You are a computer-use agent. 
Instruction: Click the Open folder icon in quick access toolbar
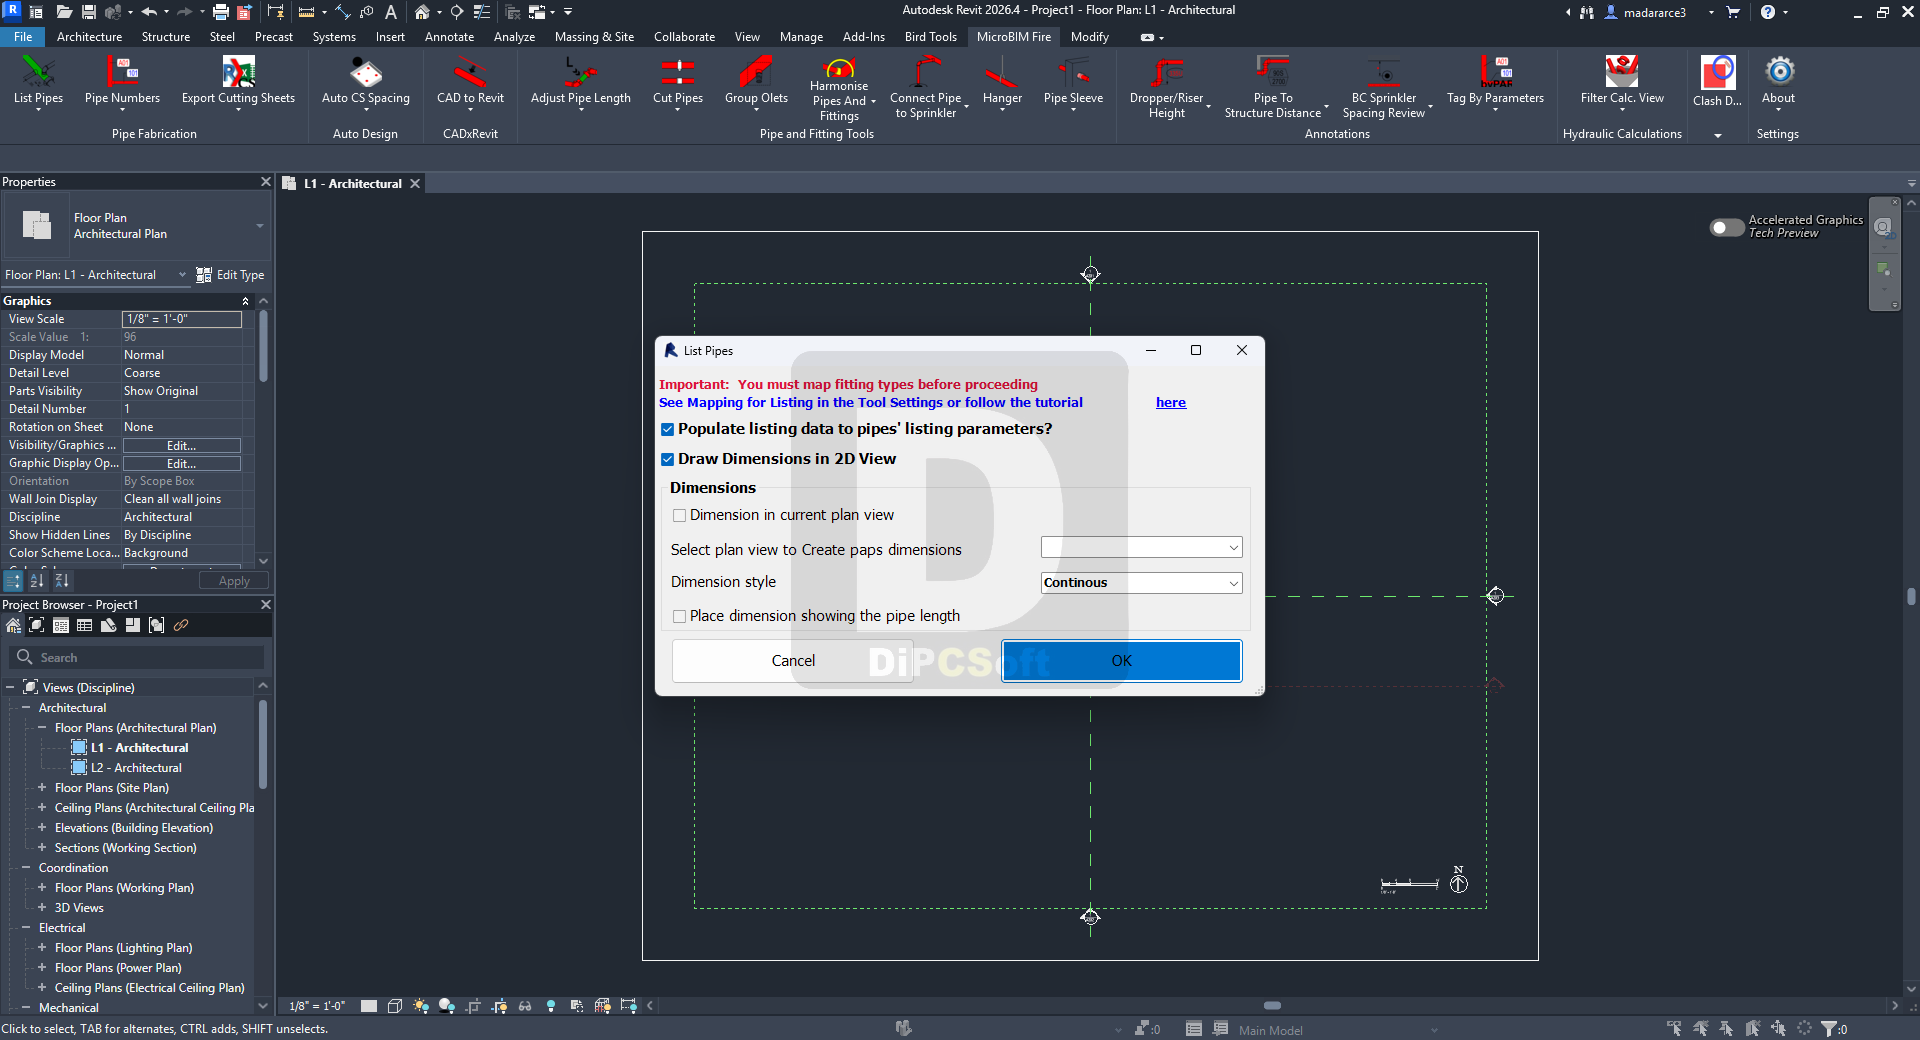(64, 12)
